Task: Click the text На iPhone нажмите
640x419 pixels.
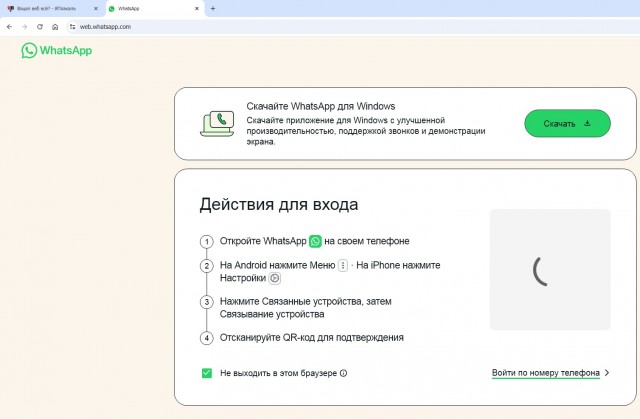Action: tap(398, 265)
